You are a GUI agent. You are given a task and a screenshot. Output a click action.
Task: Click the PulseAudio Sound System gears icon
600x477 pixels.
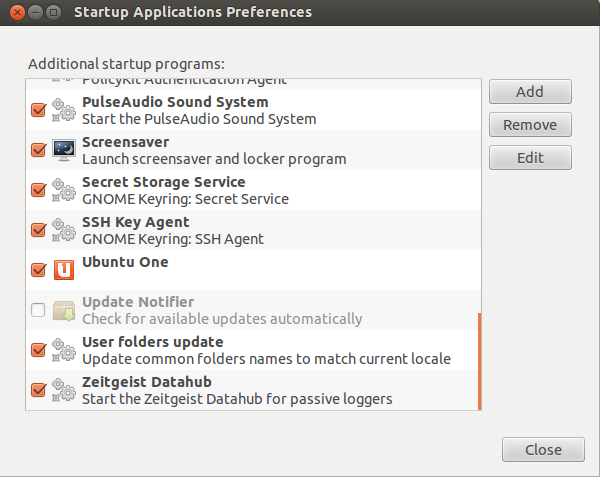(64, 110)
